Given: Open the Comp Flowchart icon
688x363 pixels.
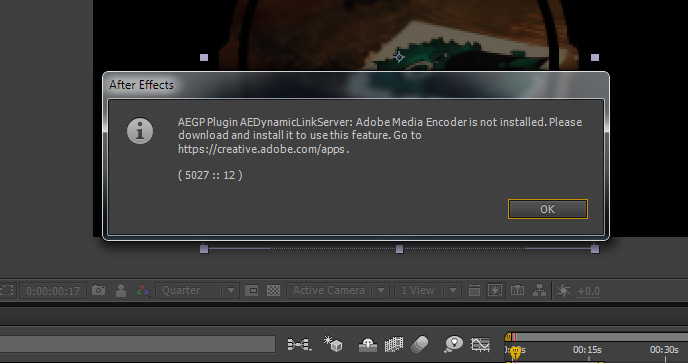Looking at the screenshot, I should [x=539, y=291].
